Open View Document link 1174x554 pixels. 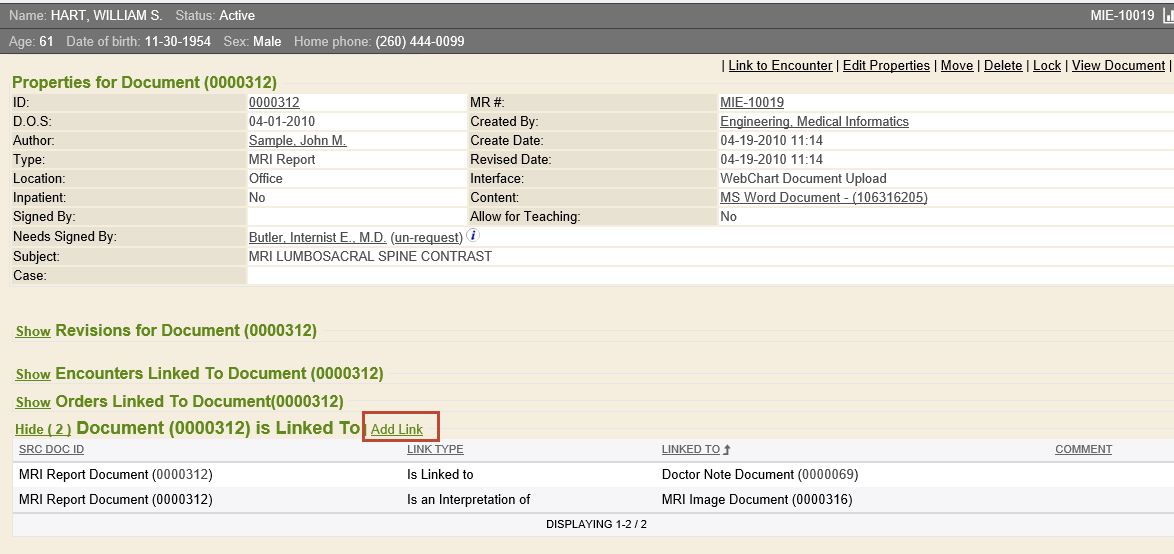tap(1118, 66)
